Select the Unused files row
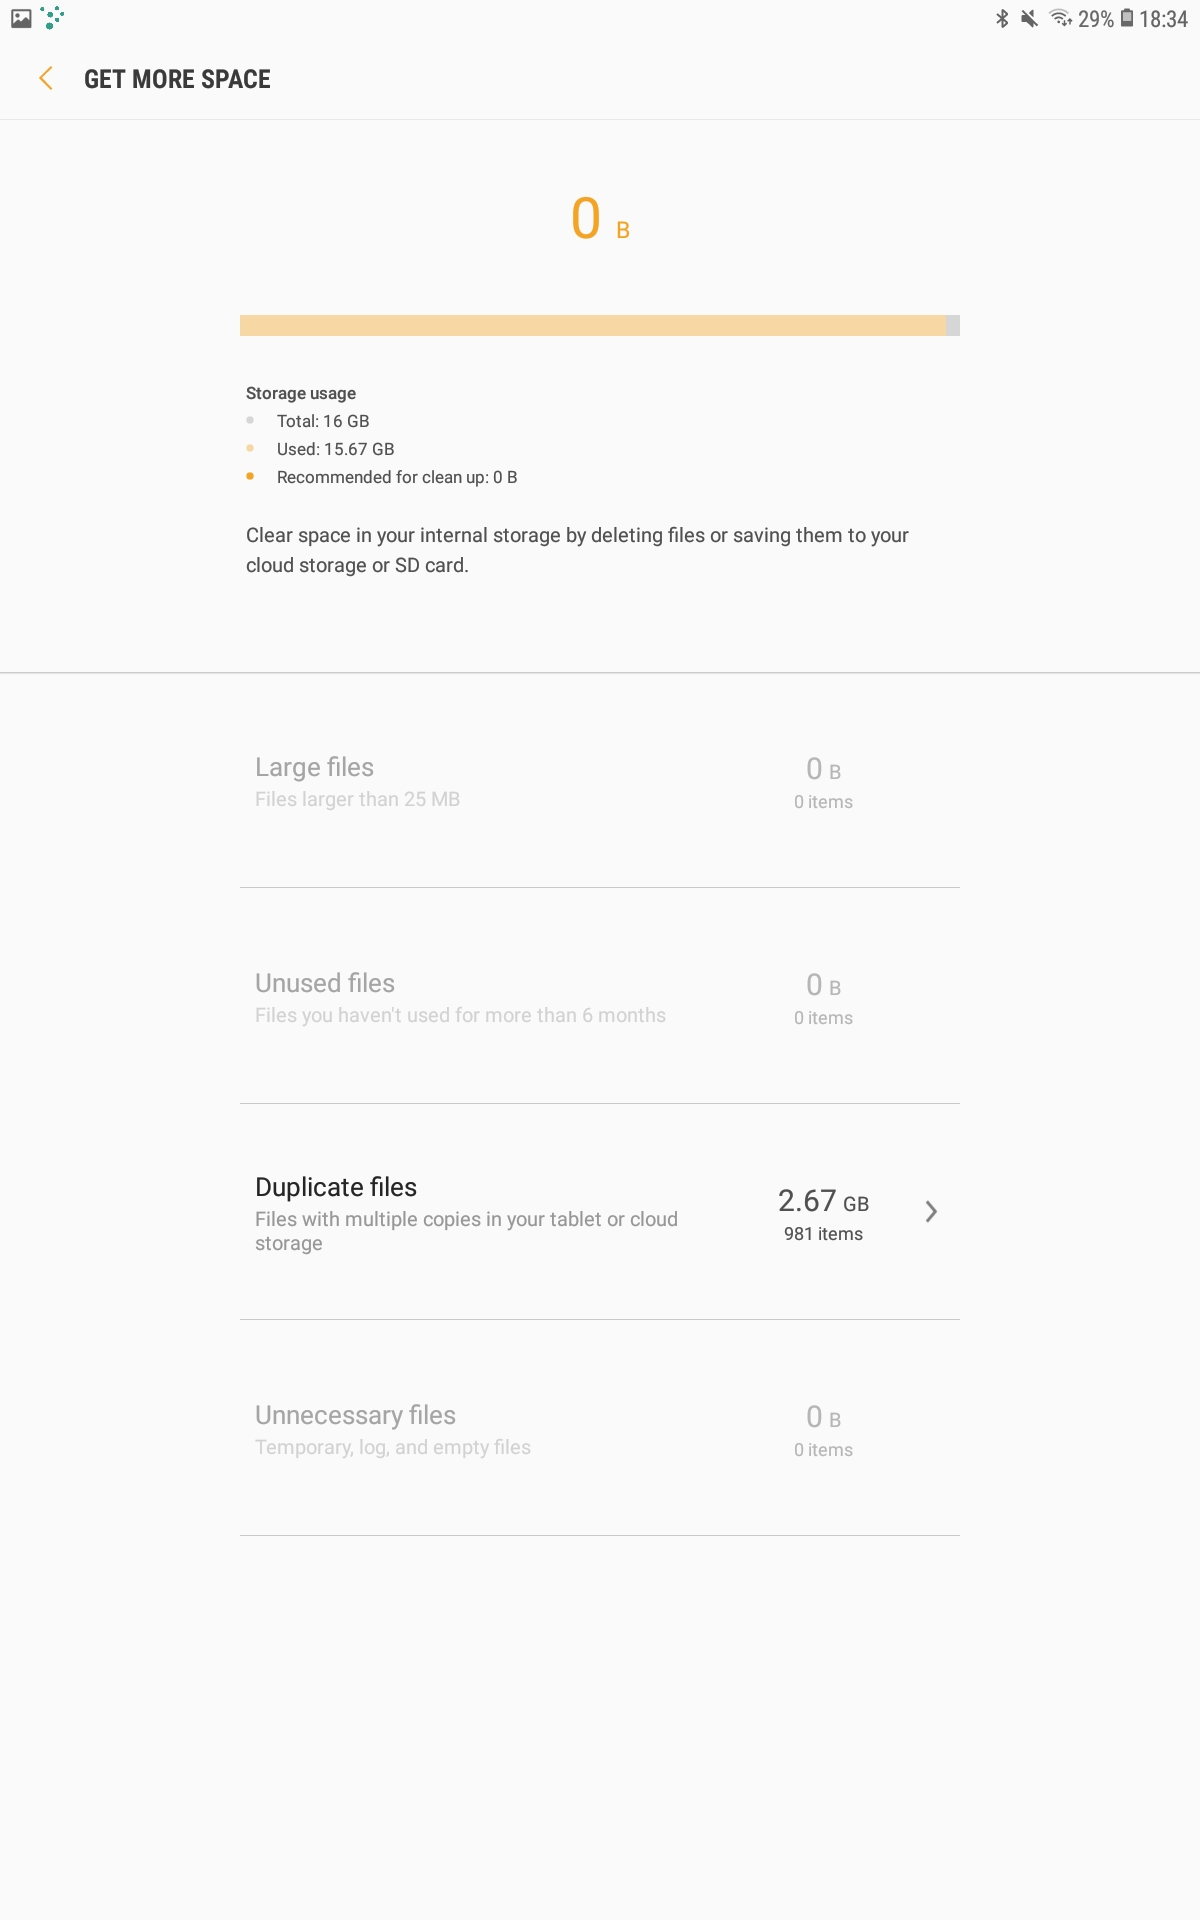The width and height of the screenshot is (1200, 1920). 600,996
